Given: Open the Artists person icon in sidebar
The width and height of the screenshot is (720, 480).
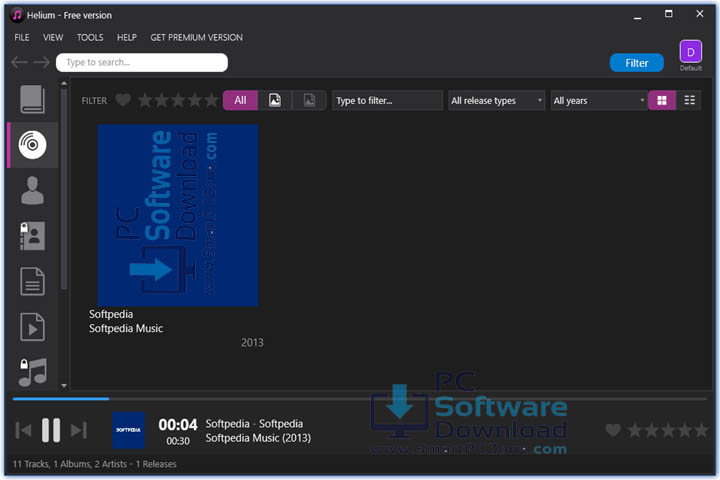Looking at the screenshot, I should (x=32, y=190).
